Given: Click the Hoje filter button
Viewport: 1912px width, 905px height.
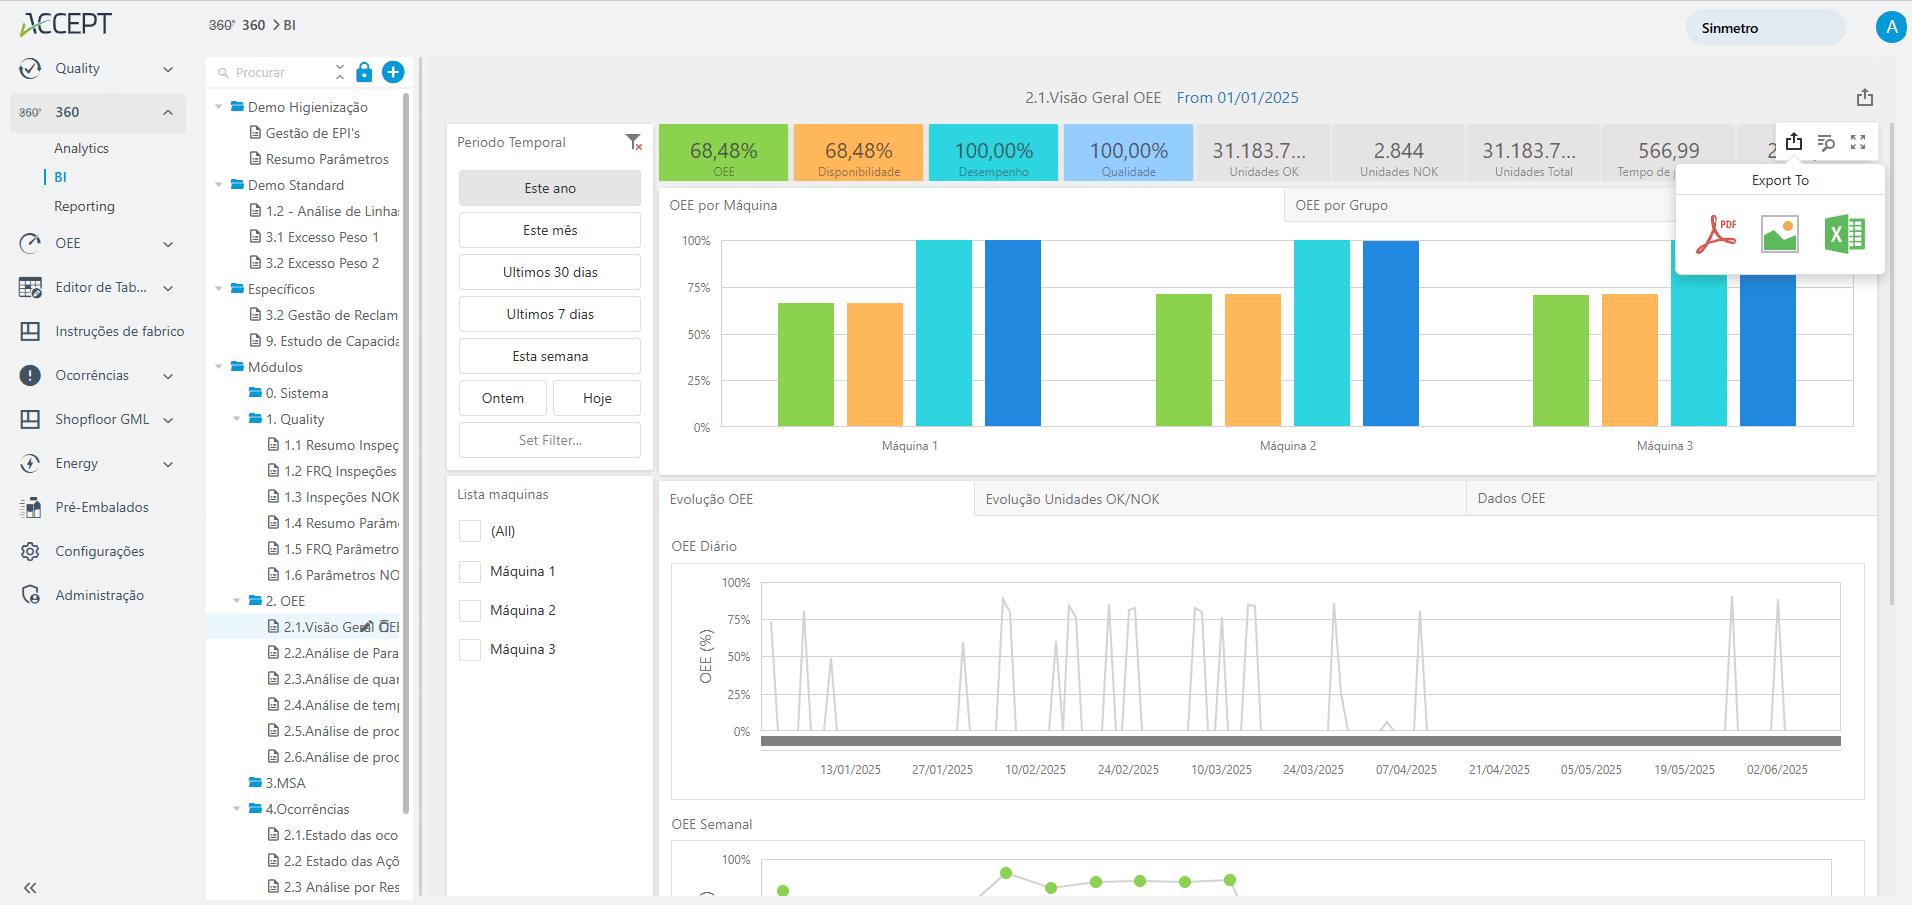Looking at the screenshot, I should click(596, 397).
